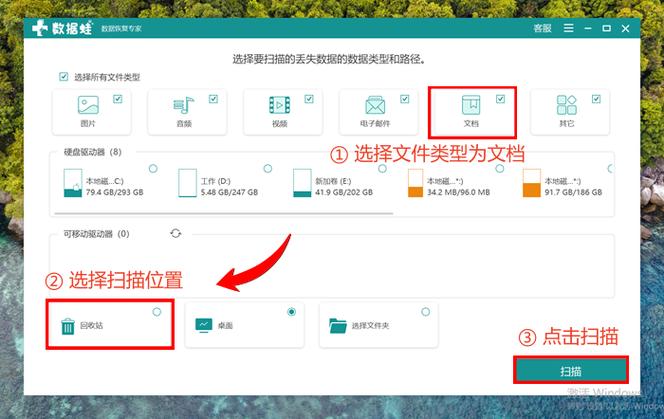The image size is (664, 419).
Task: Uncheck the 文档 checkbox
Action: tap(501, 99)
